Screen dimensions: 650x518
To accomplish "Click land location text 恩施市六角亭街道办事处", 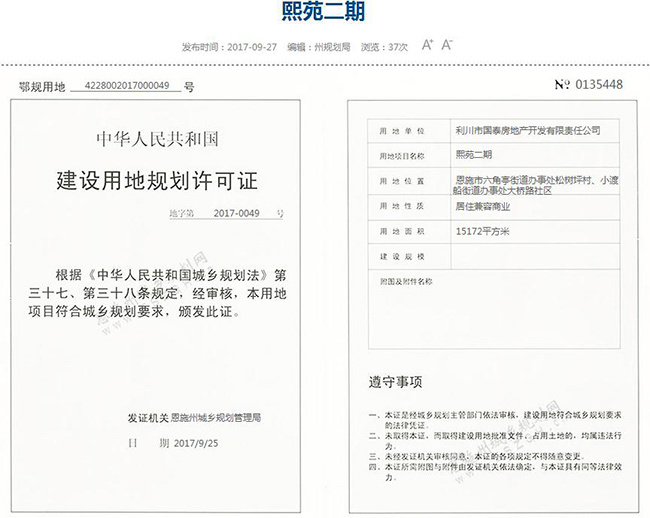I will (504, 180).
